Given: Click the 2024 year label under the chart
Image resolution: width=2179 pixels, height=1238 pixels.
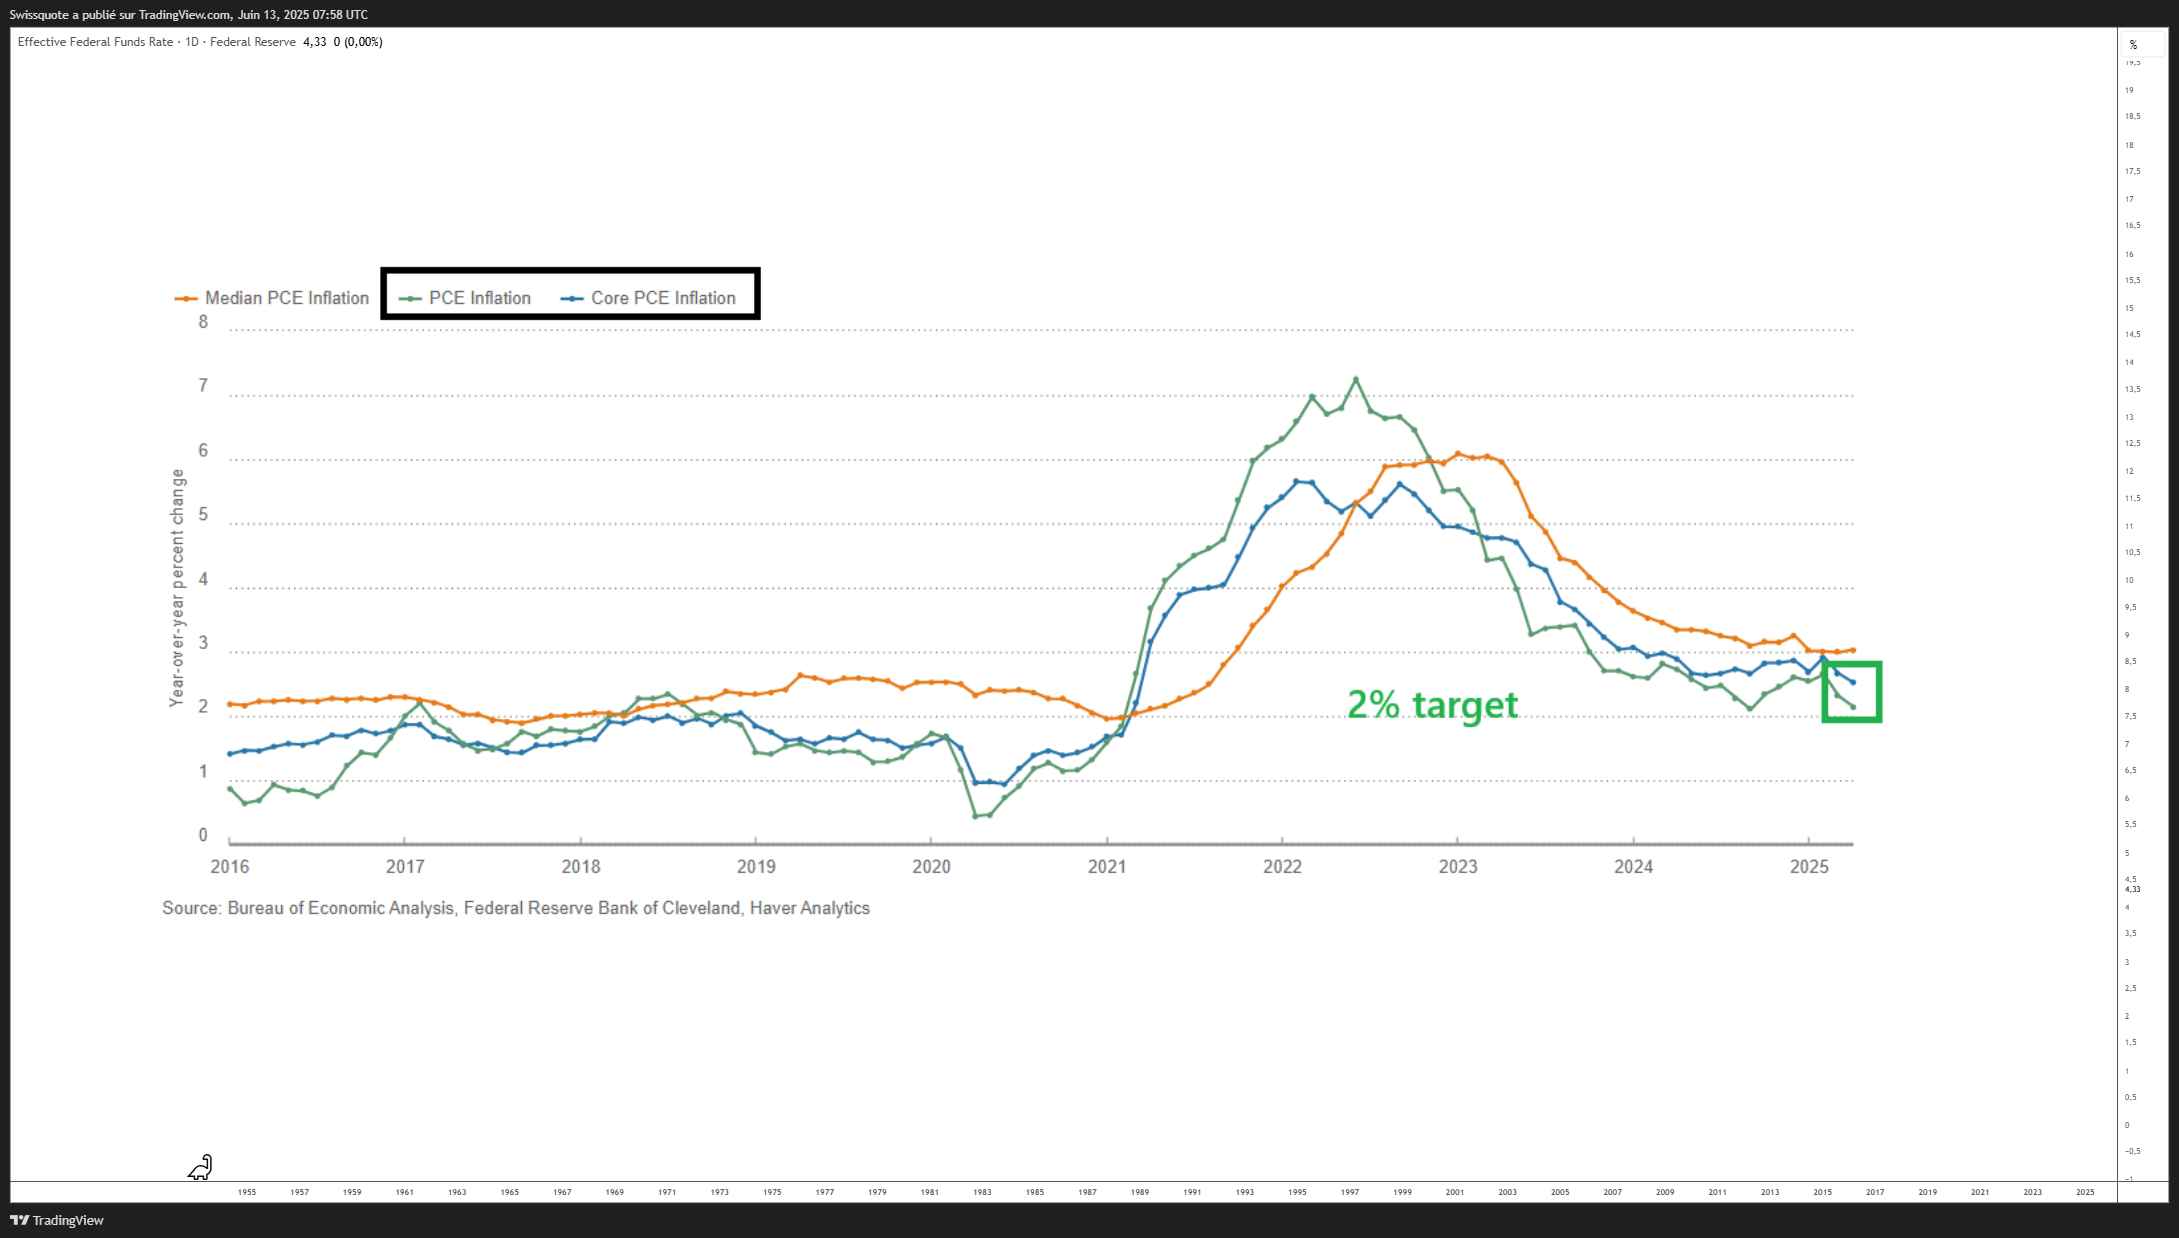Looking at the screenshot, I should [1633, 866].
